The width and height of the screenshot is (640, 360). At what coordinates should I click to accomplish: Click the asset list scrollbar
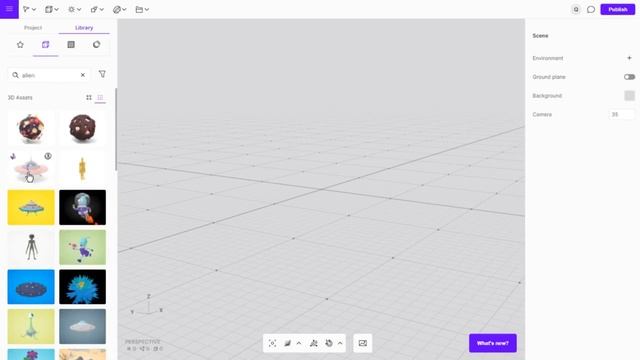[116, 129]
